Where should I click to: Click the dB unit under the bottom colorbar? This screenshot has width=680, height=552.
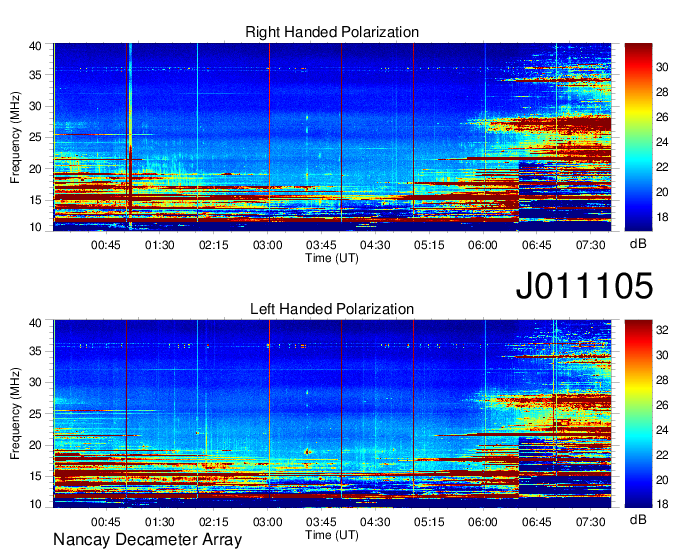[638, 519]
